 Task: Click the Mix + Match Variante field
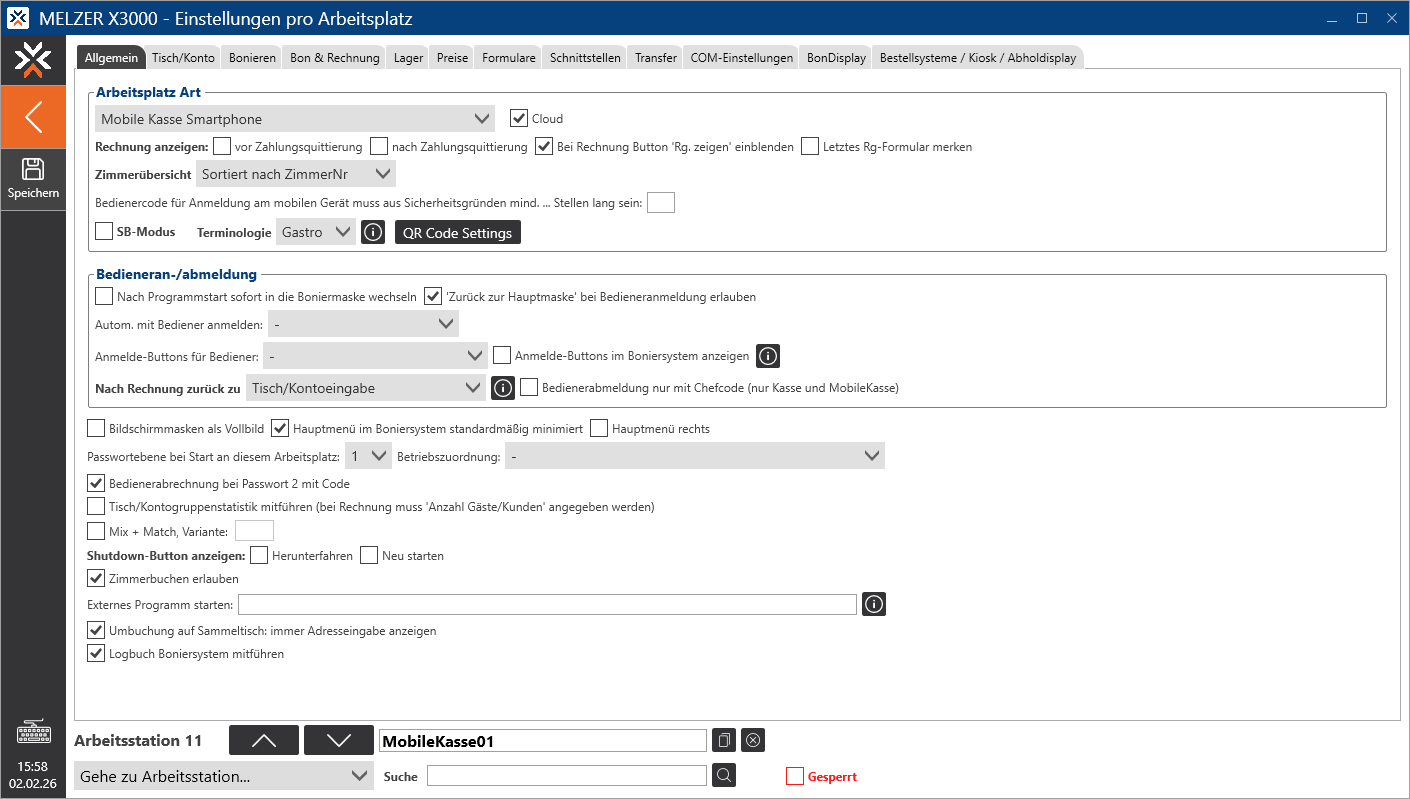(x=254, y=531)
